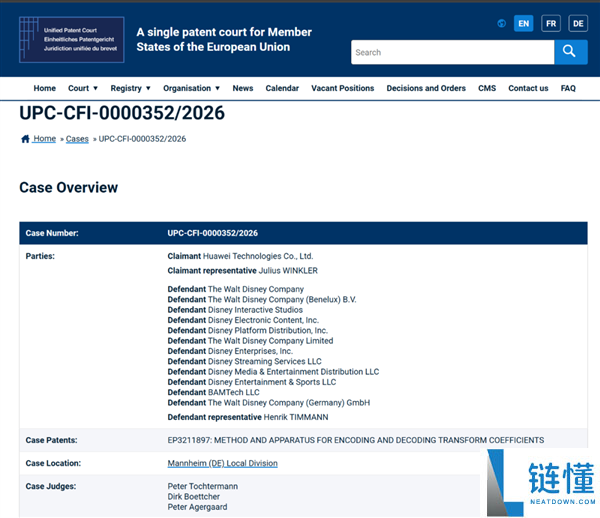Click the EP3211897 patent title text

355,440
